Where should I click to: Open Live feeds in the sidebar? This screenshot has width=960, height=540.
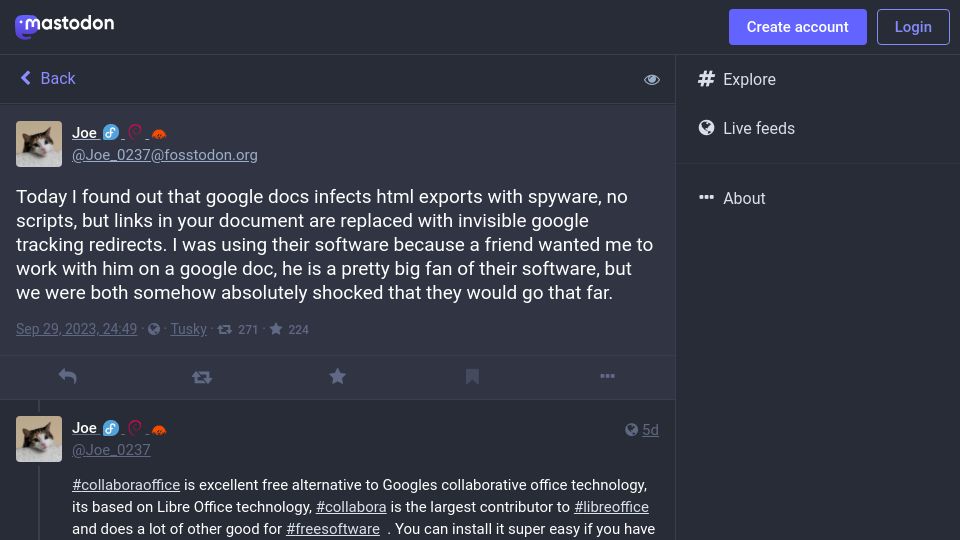[746, 128]
